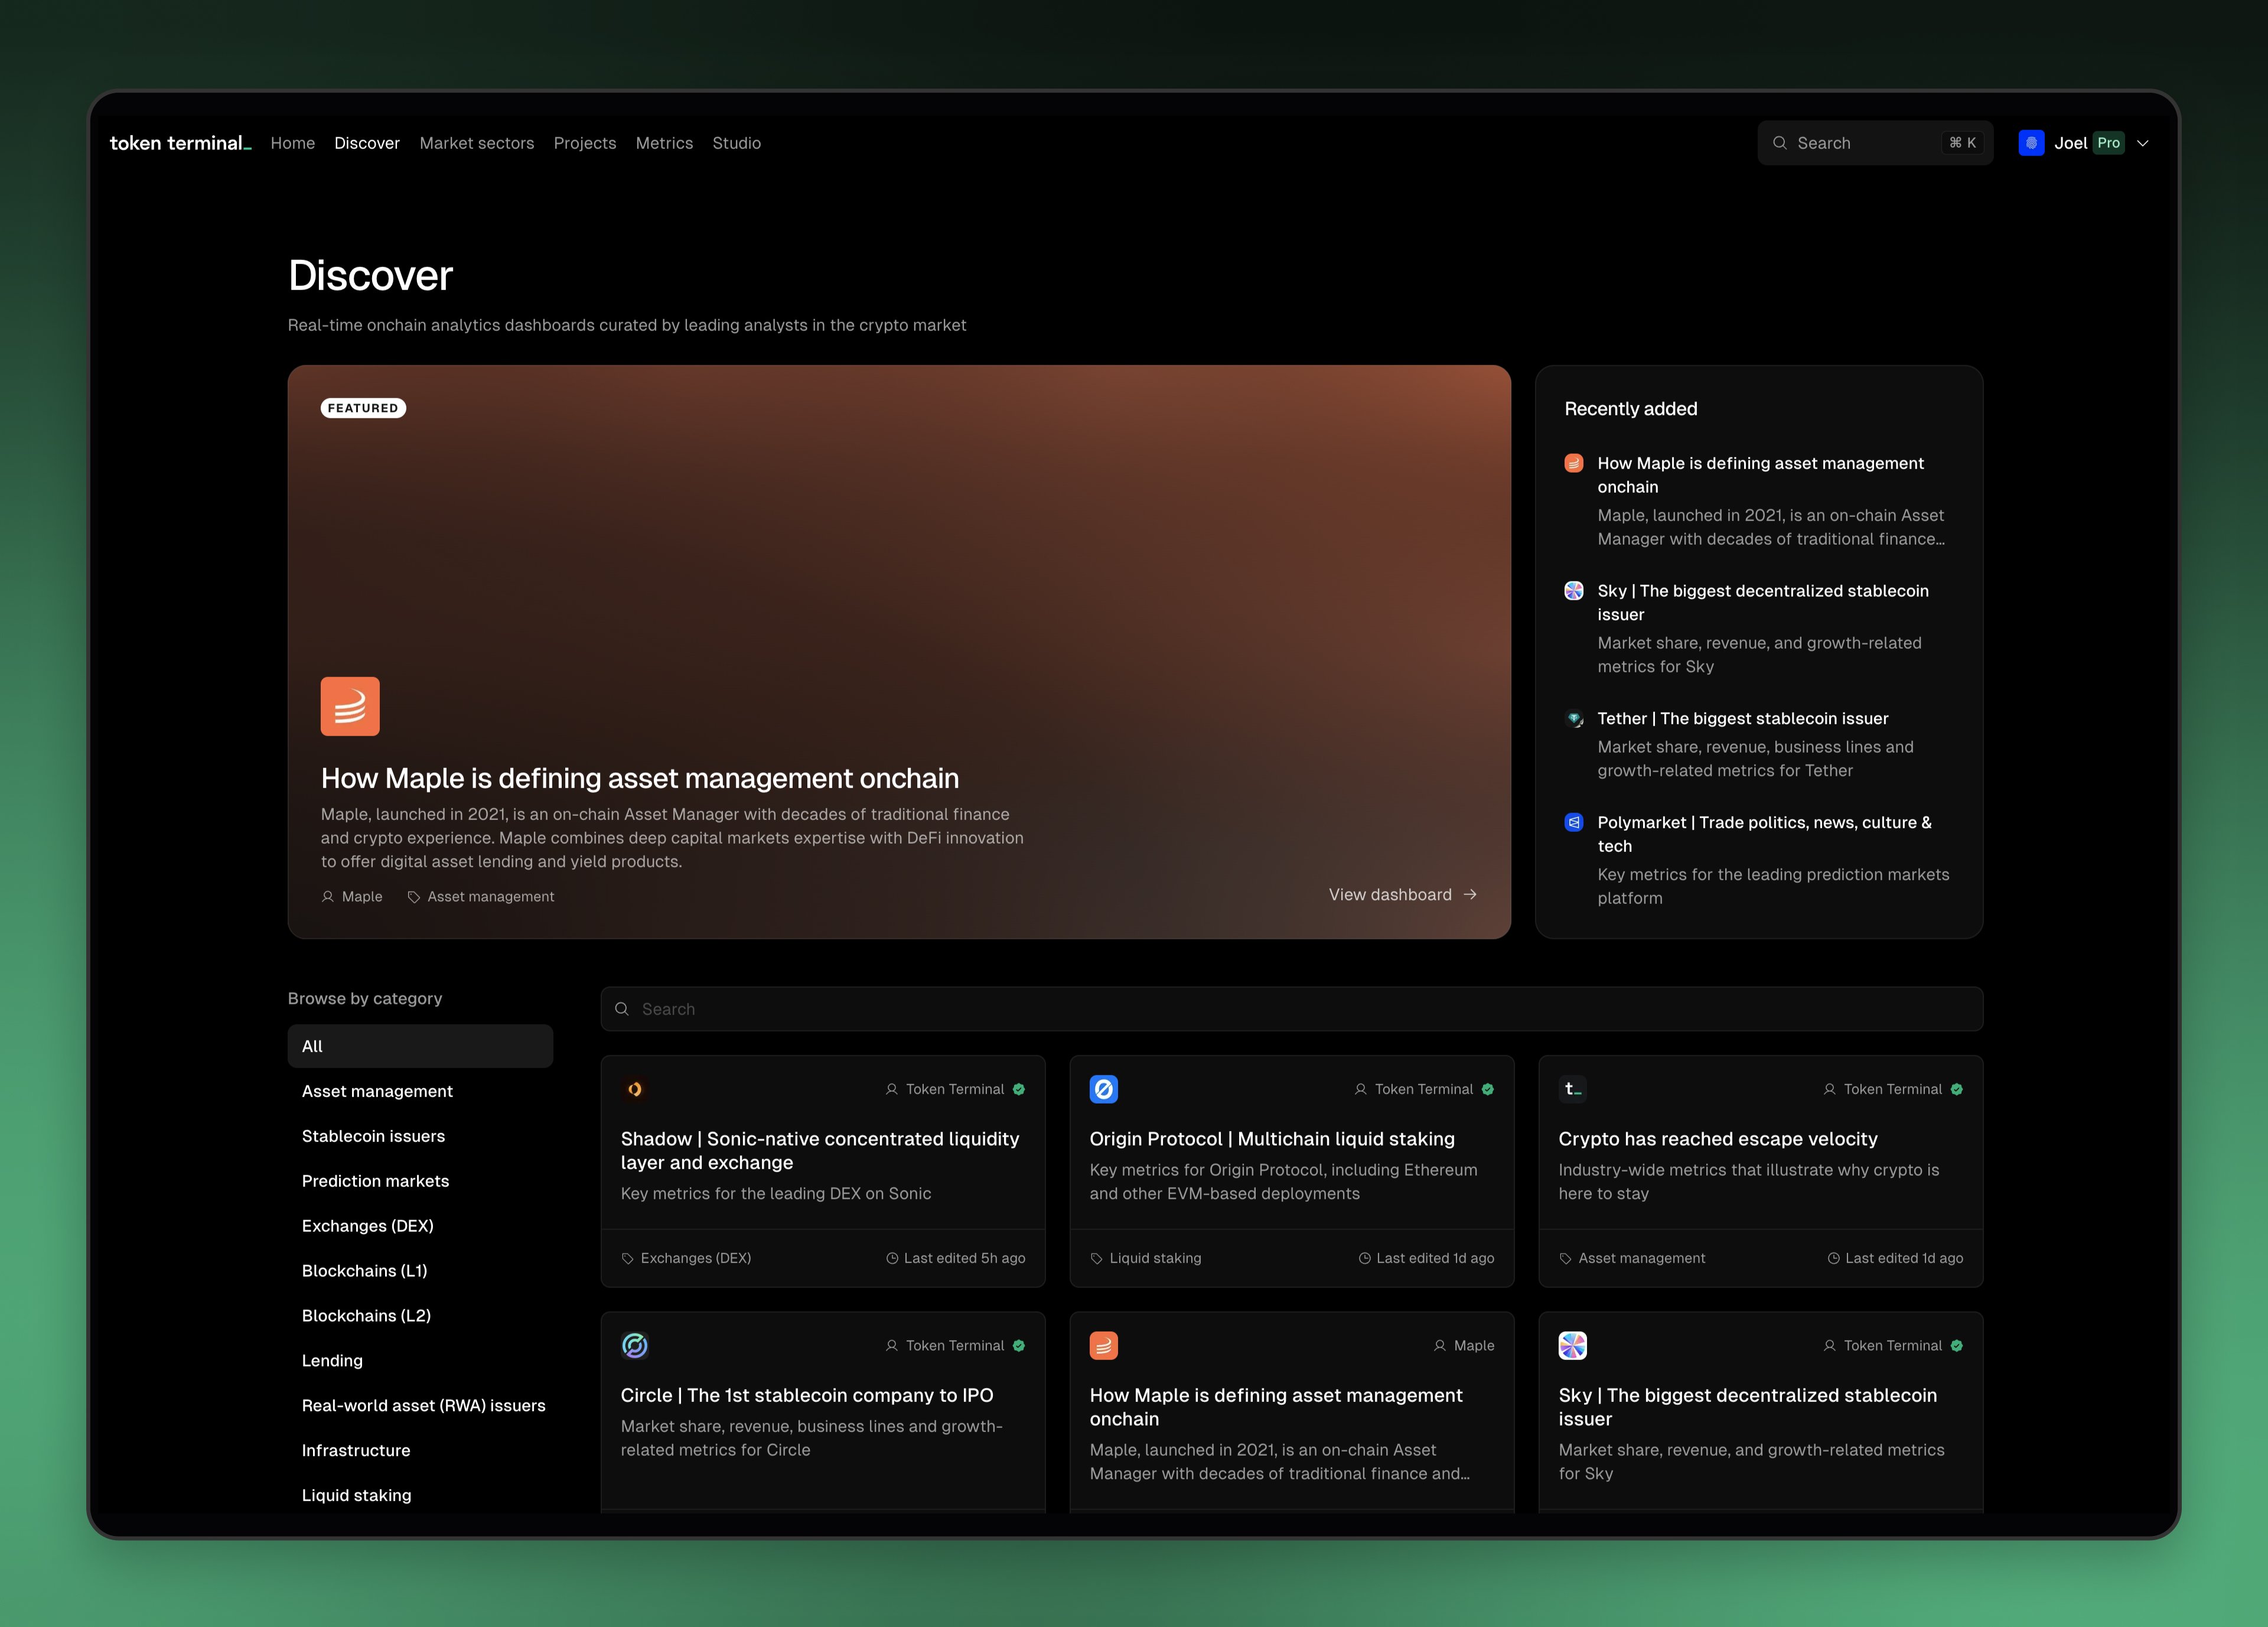The image size is (2268, 1627).
Task: Click Polymarket icon in Recently added list
Action: click(1574, 823)
